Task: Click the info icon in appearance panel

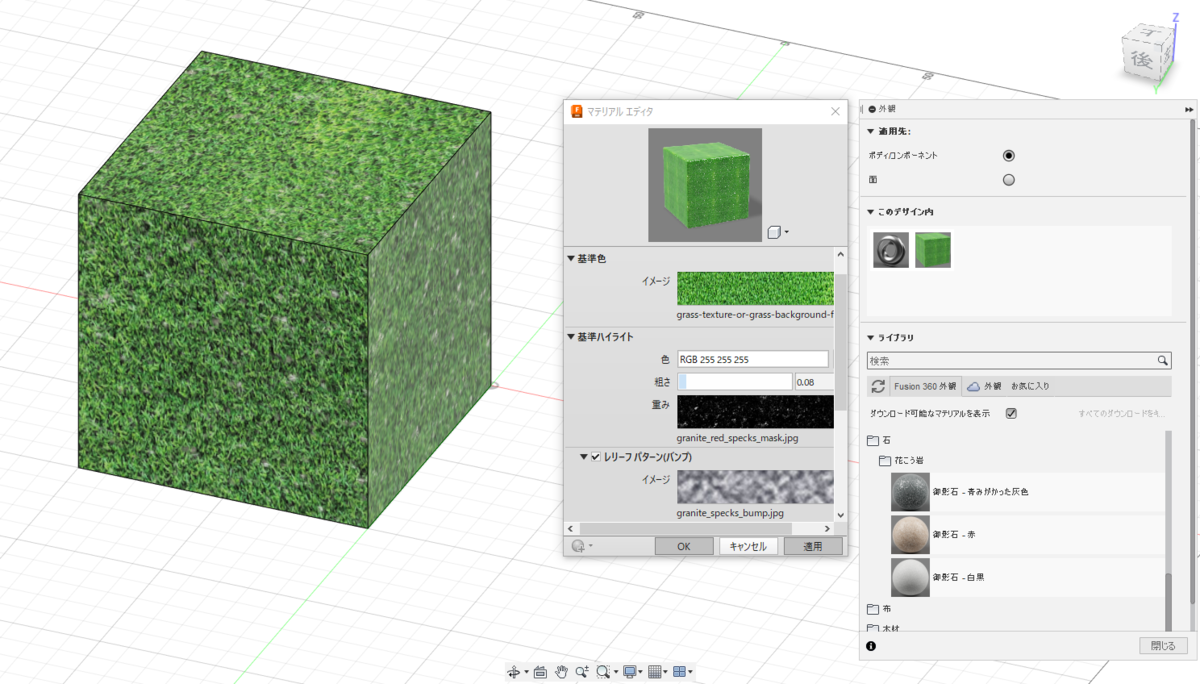Action: tap(871, 646)
